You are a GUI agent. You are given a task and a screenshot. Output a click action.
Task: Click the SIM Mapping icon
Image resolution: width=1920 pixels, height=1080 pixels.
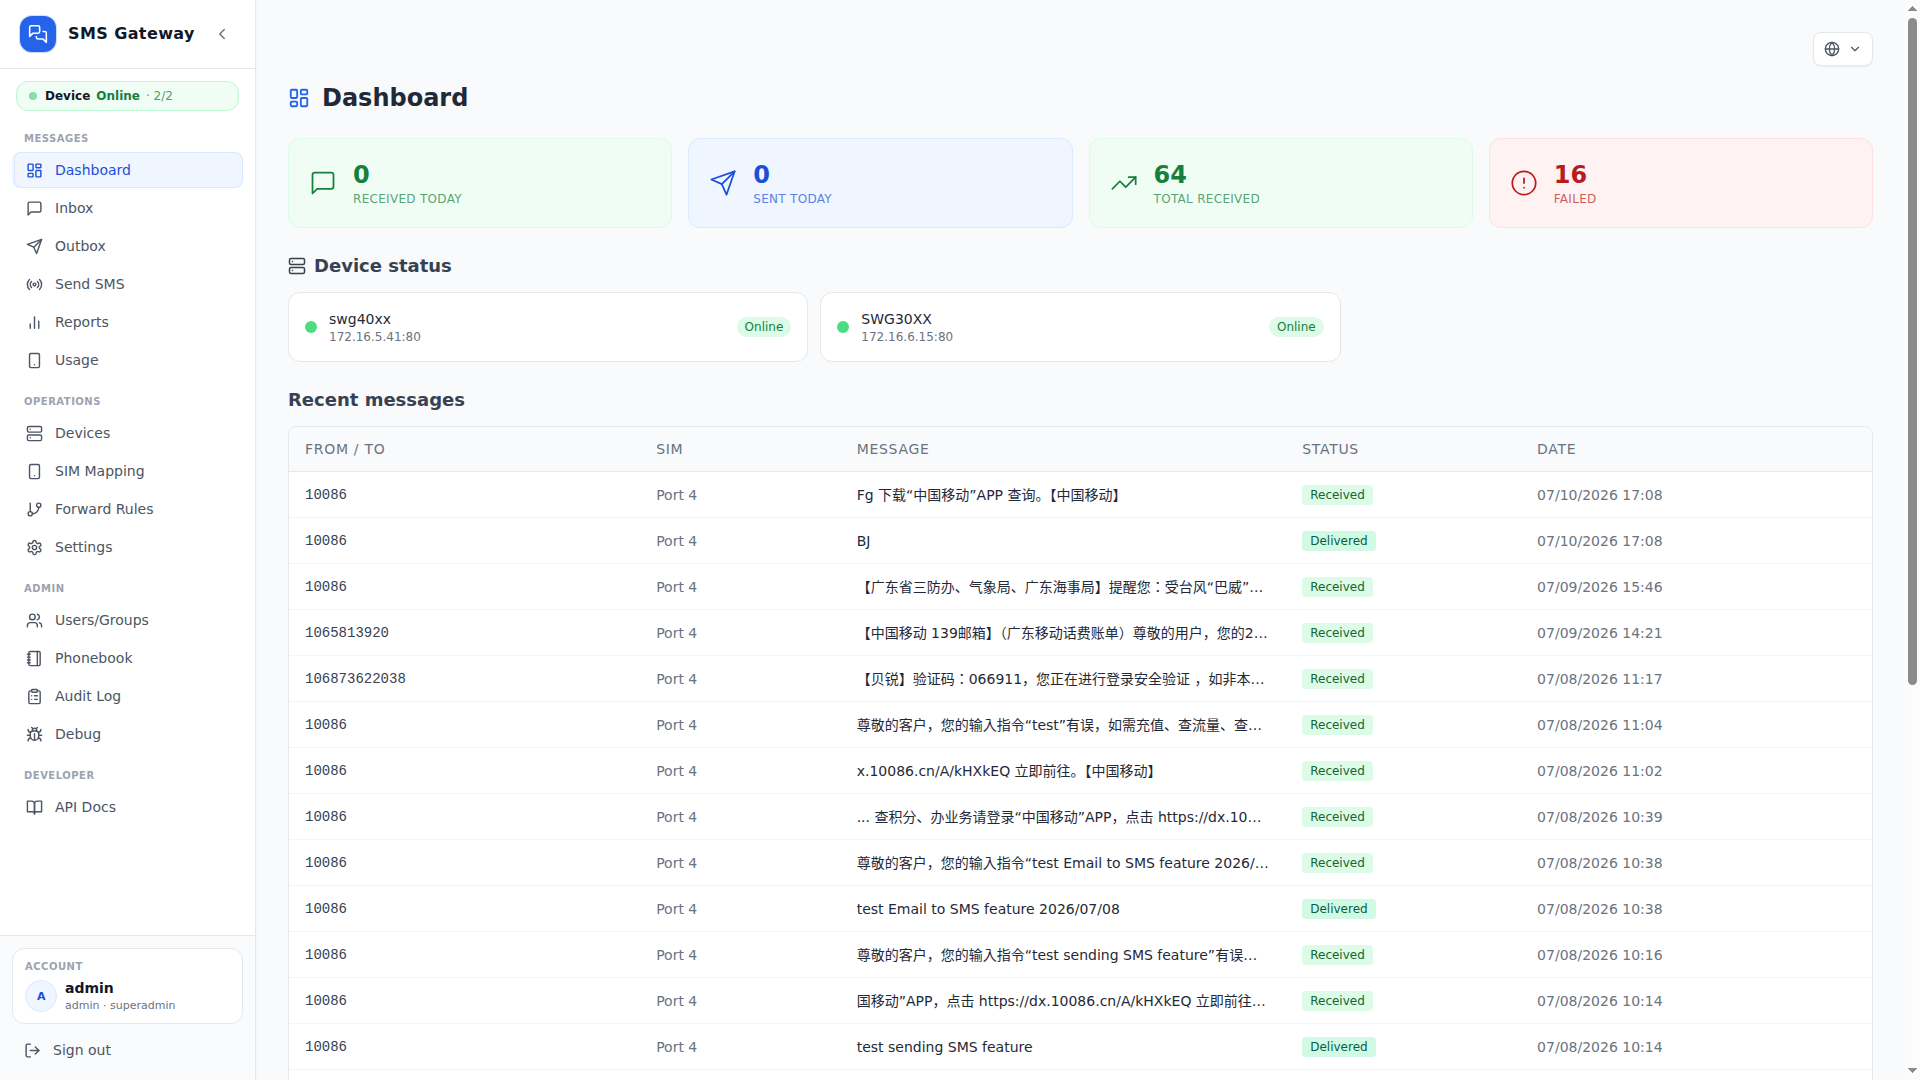[35, 471]
